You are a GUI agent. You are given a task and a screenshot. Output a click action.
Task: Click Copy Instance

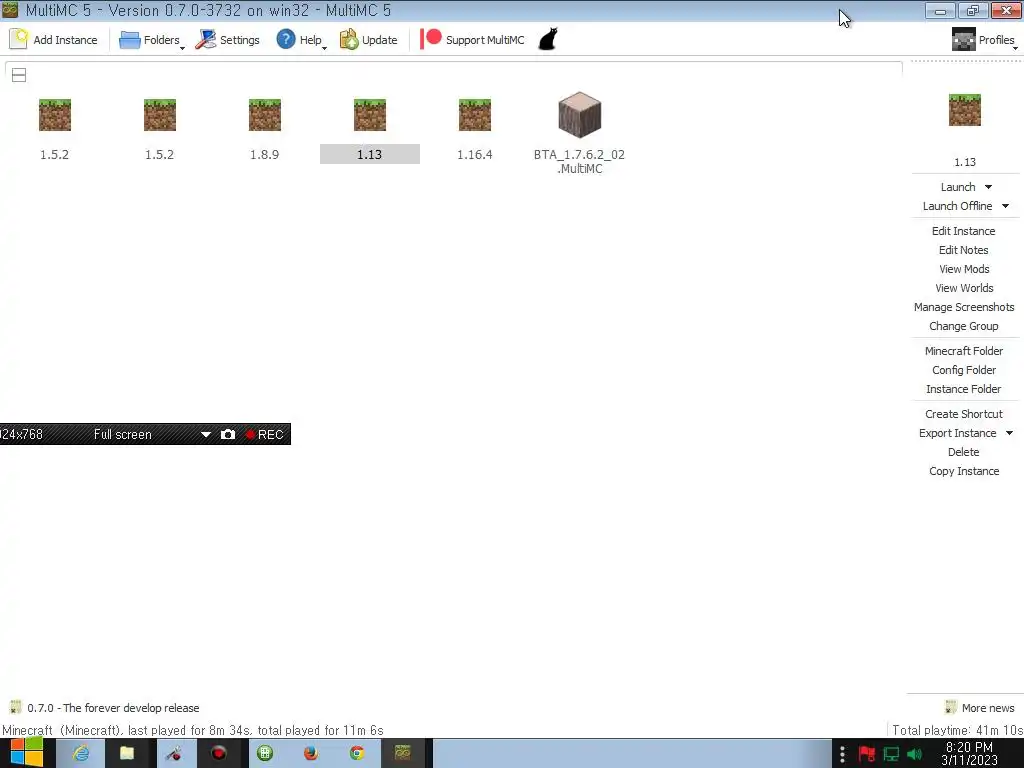point(964,471)
